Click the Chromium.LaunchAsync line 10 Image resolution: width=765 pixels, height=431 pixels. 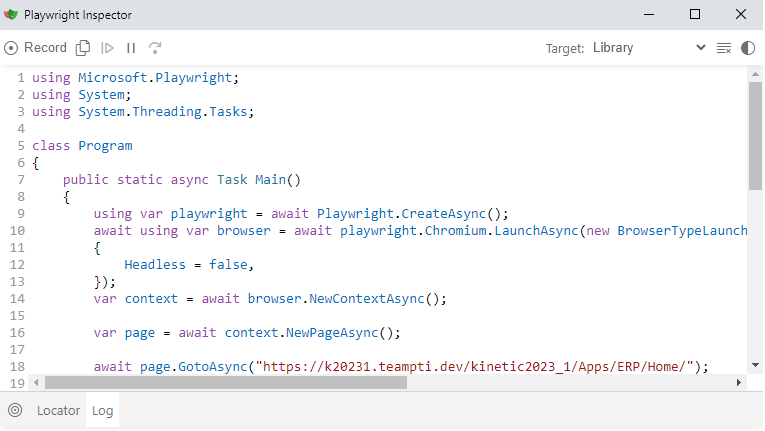coord(421,231)
